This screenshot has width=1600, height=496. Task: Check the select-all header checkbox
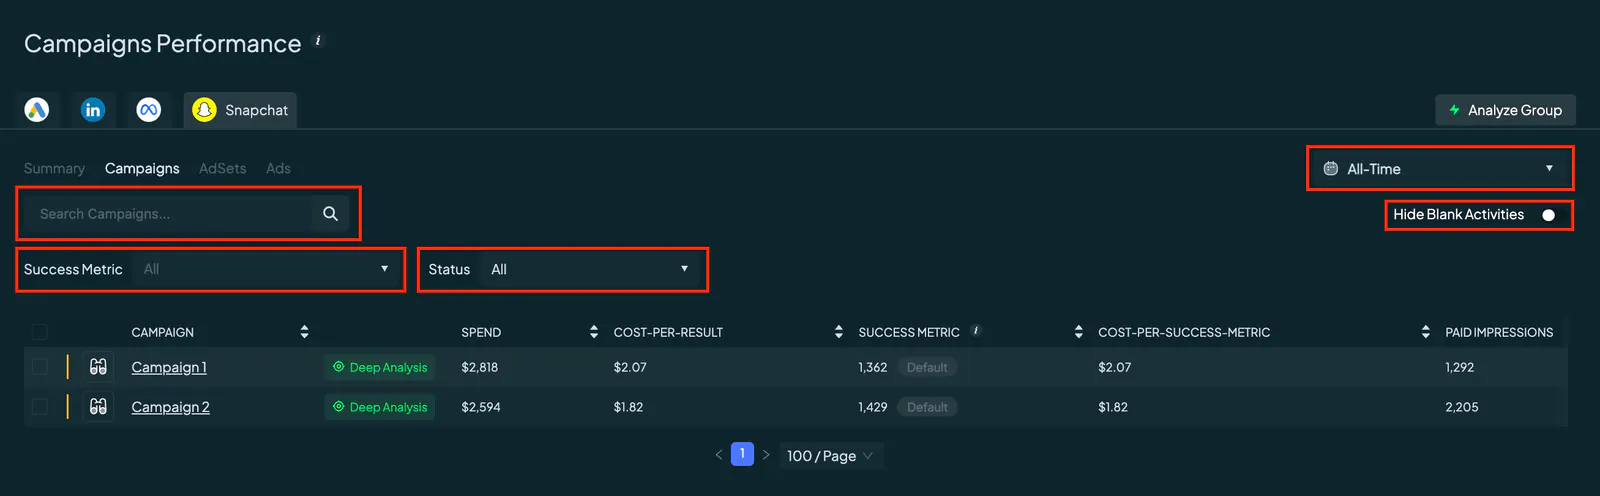click(39, 332)
